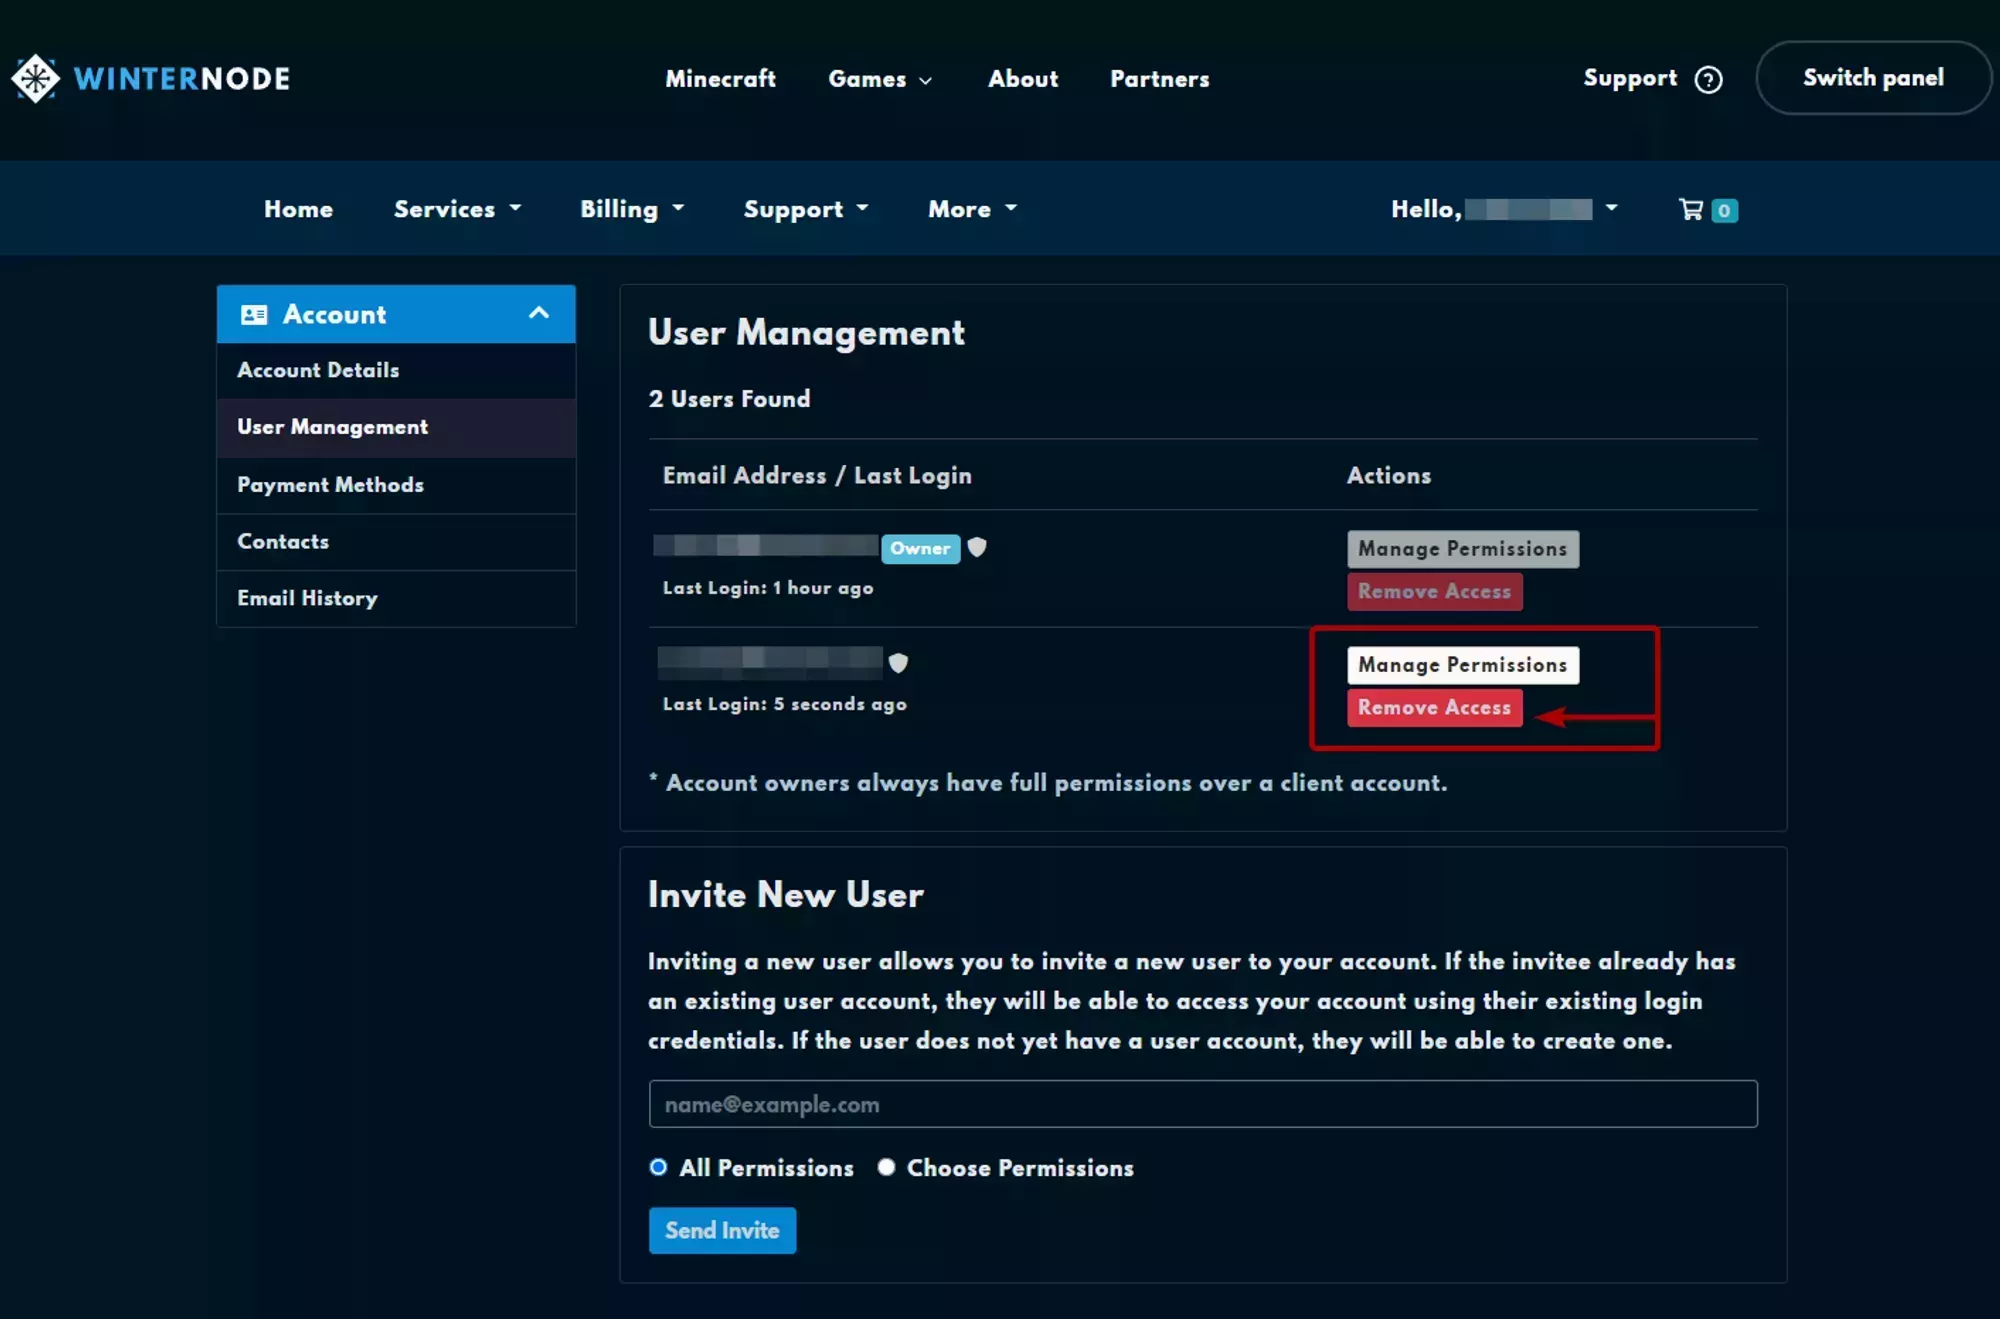Open Email History from the sidebar
The height and width of the screenshot is (1319, 2000).
[307, 598]
